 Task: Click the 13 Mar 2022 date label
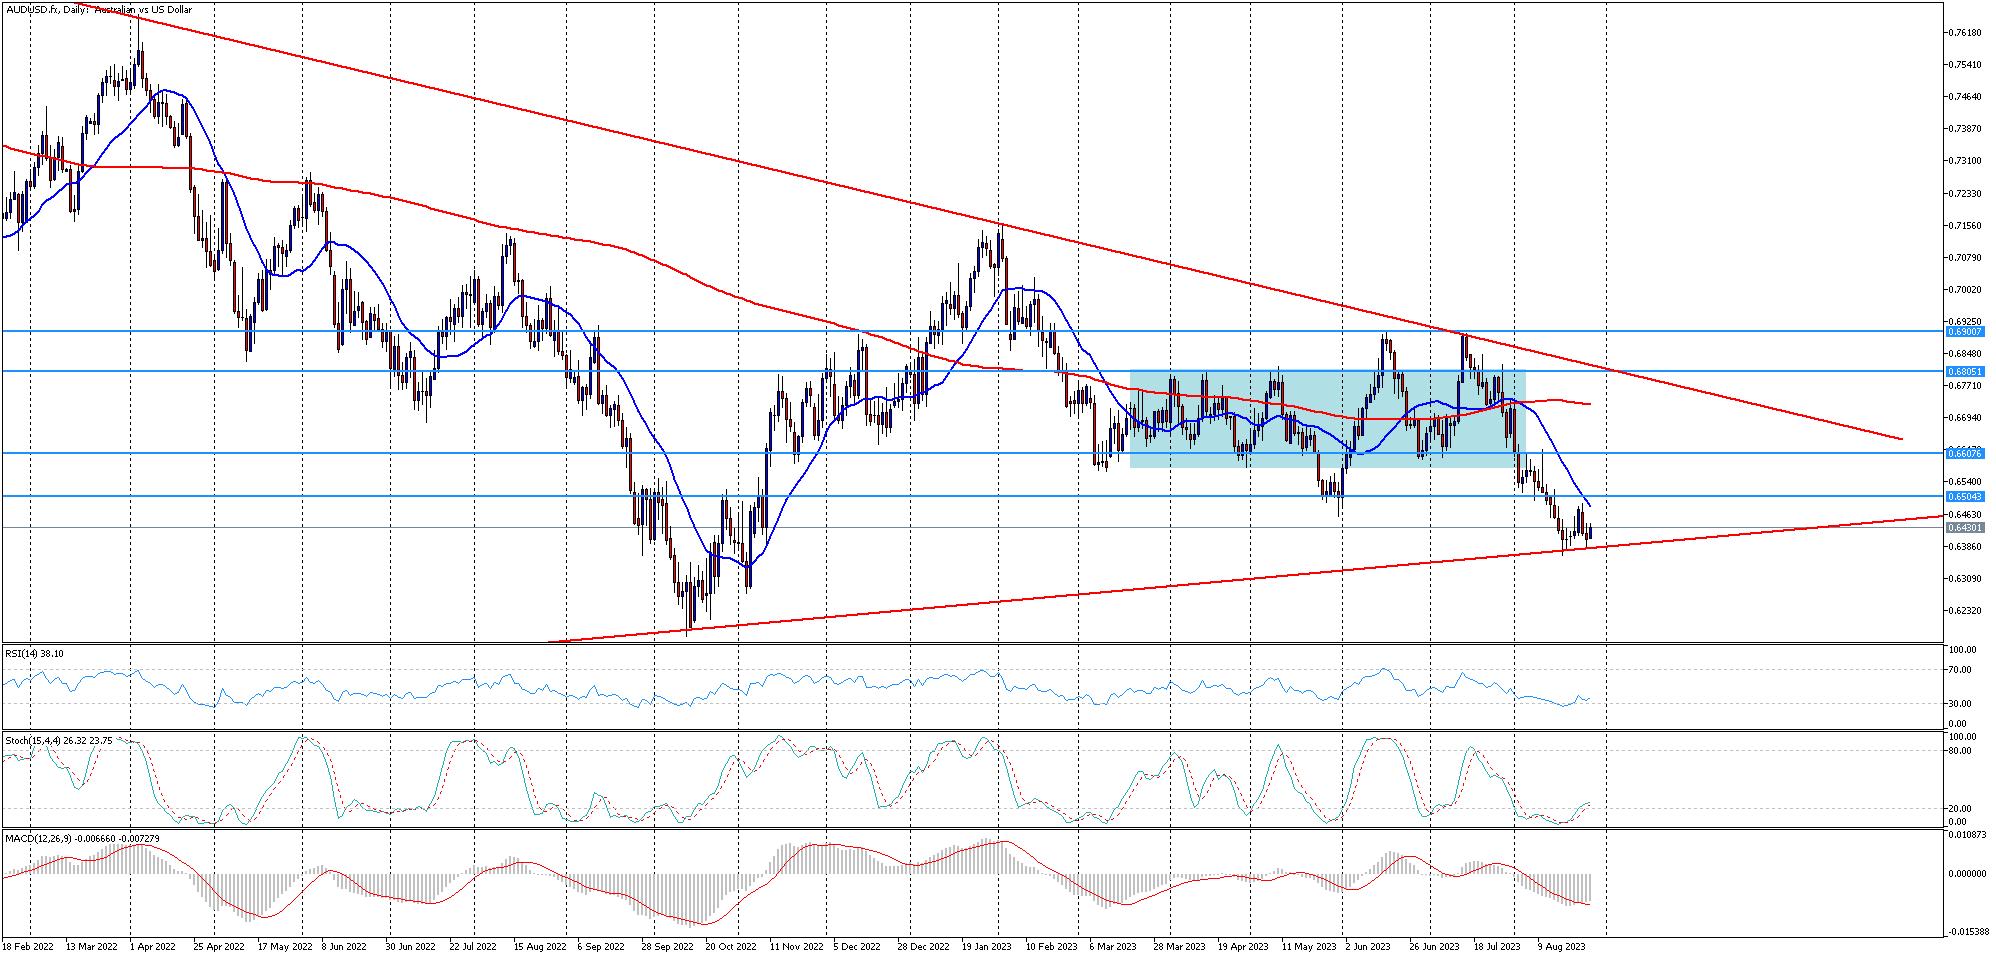91,946
